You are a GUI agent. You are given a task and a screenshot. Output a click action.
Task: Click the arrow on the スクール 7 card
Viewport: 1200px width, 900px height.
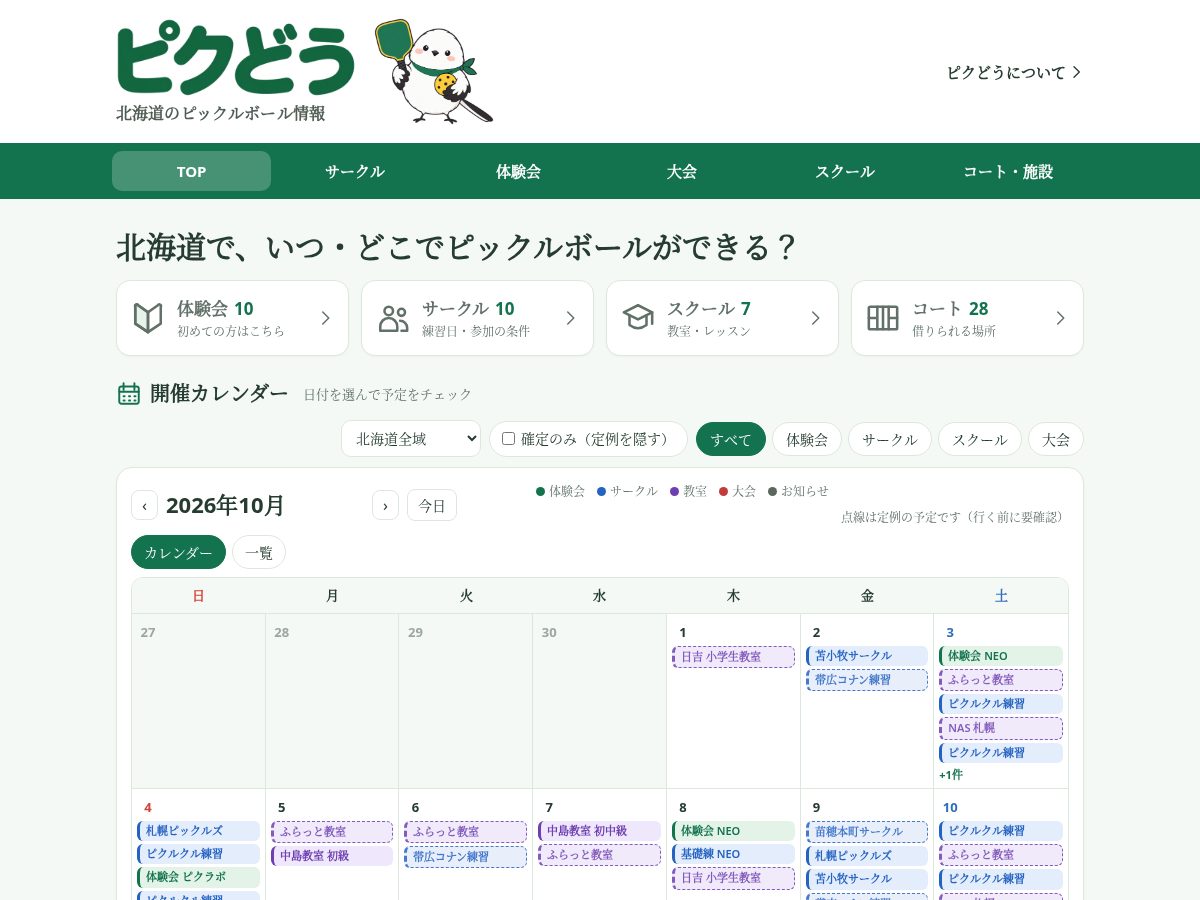pyautogui.click(x=815, y=318)
